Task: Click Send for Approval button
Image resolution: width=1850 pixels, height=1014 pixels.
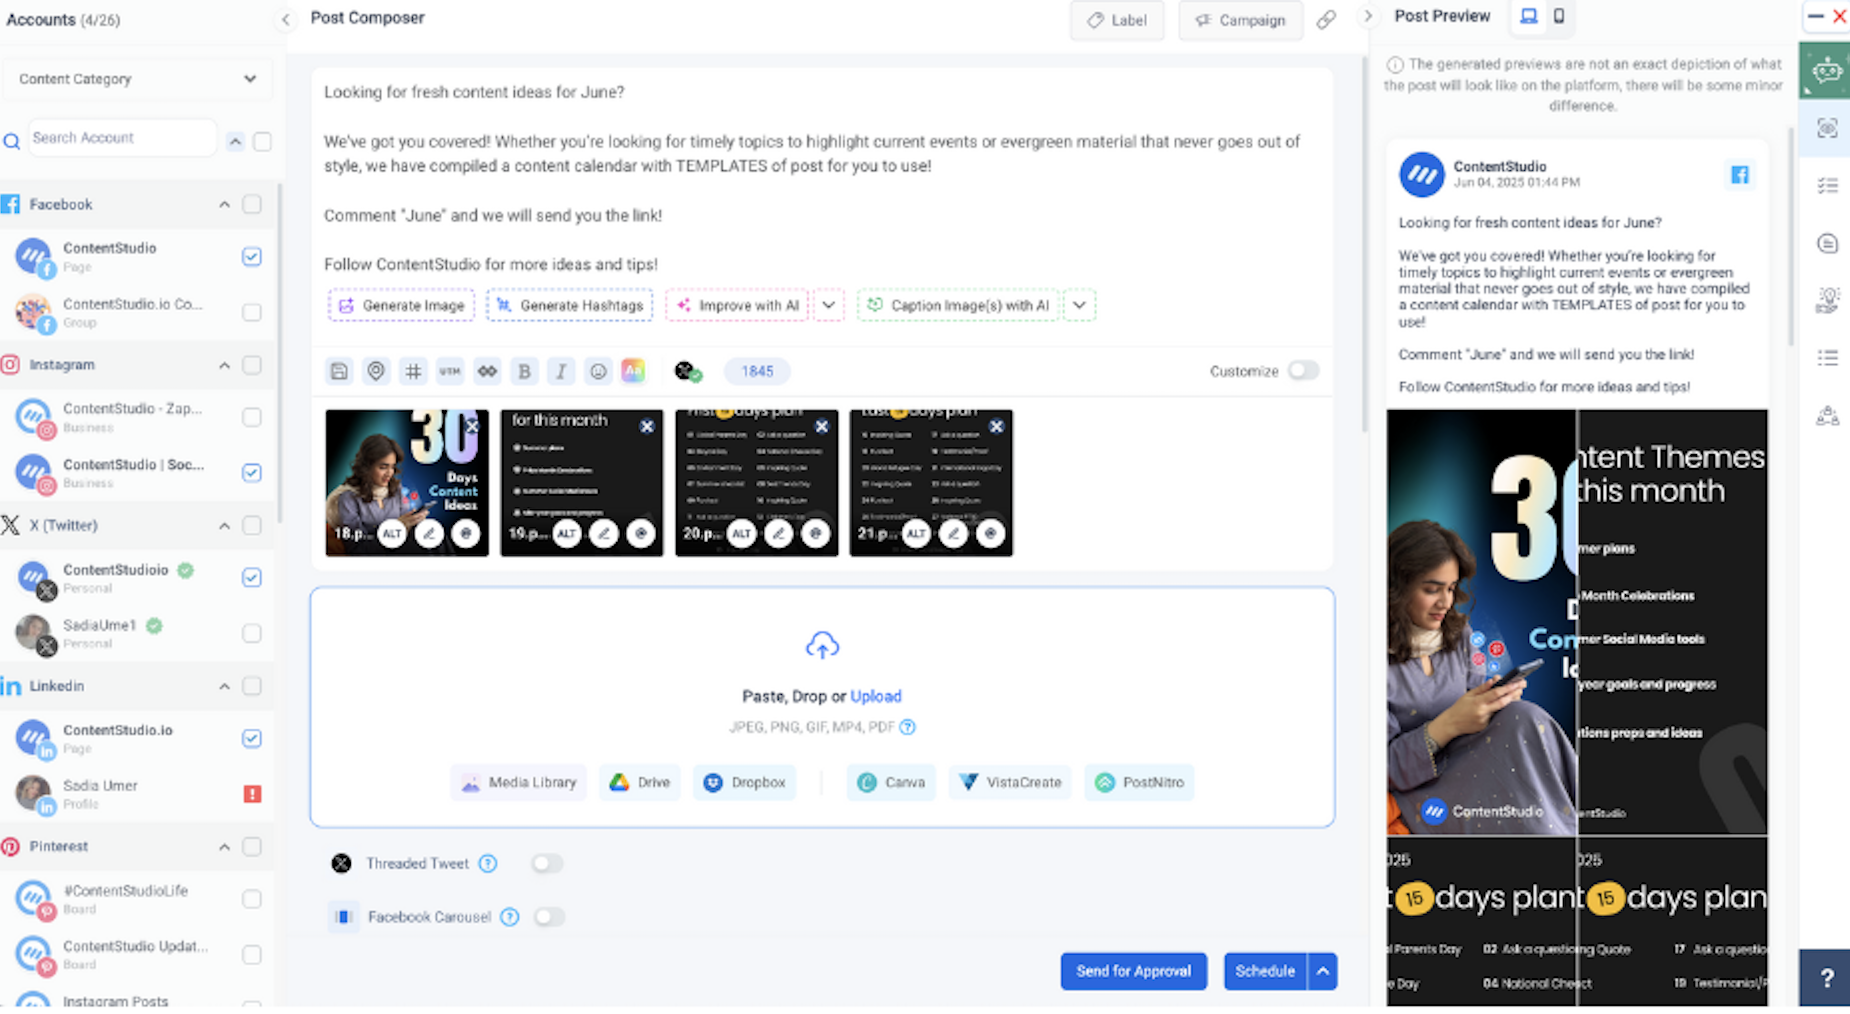Action: coord(1134,971)
